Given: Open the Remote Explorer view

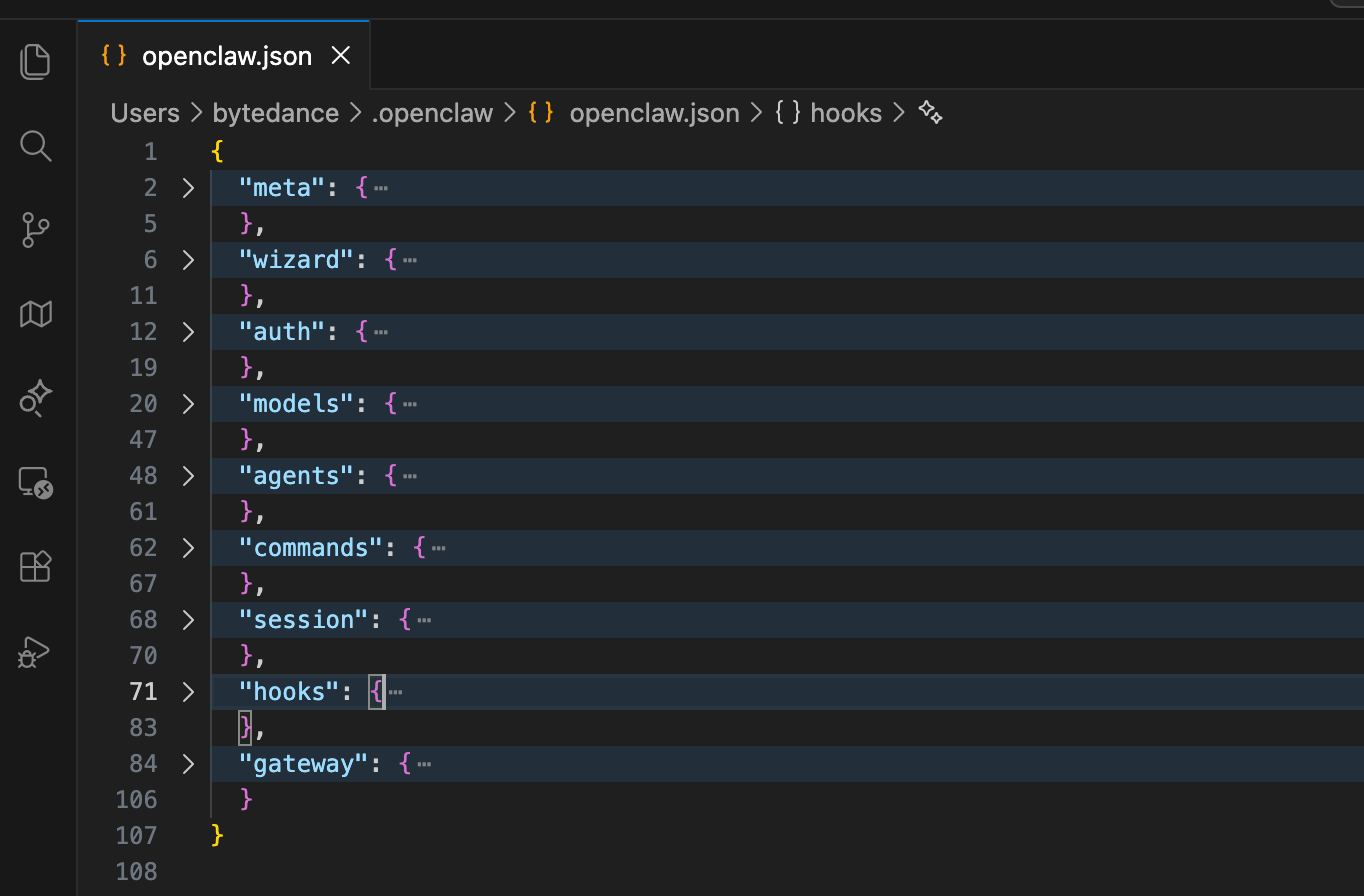Looking at the screenshot, I should [35, 484].
